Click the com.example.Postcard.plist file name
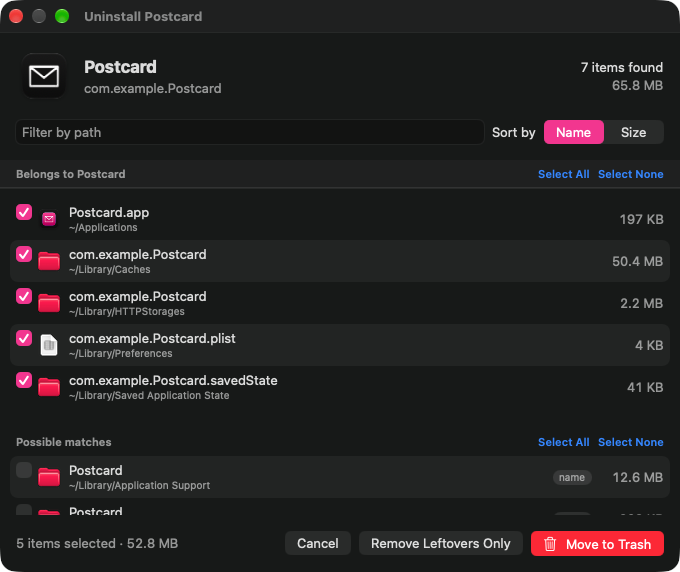Image resolution: width=680 pixels, height=572 pixels. click(x=152, y=338)
